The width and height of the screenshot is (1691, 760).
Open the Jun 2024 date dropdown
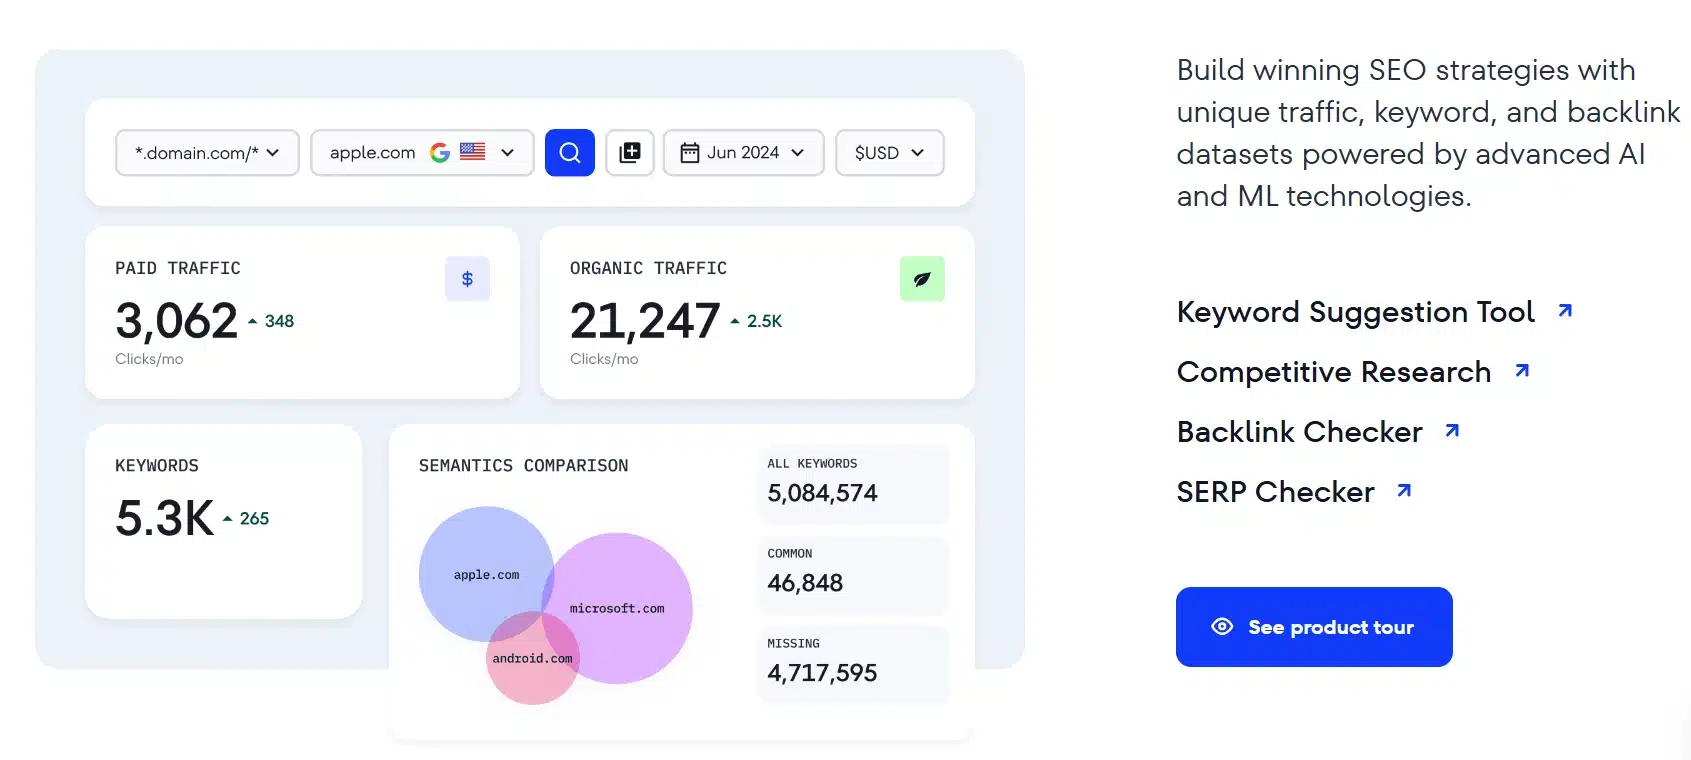(x=743, y=152)
